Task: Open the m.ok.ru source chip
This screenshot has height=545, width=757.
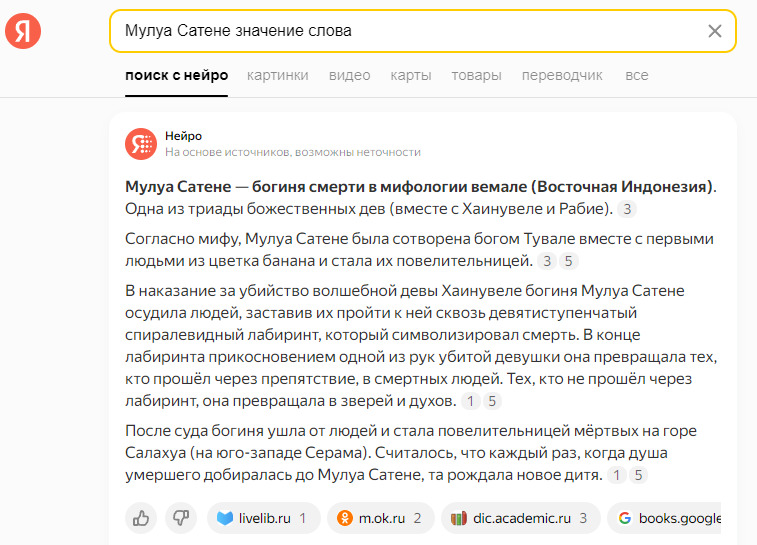Action: point(383,518)
